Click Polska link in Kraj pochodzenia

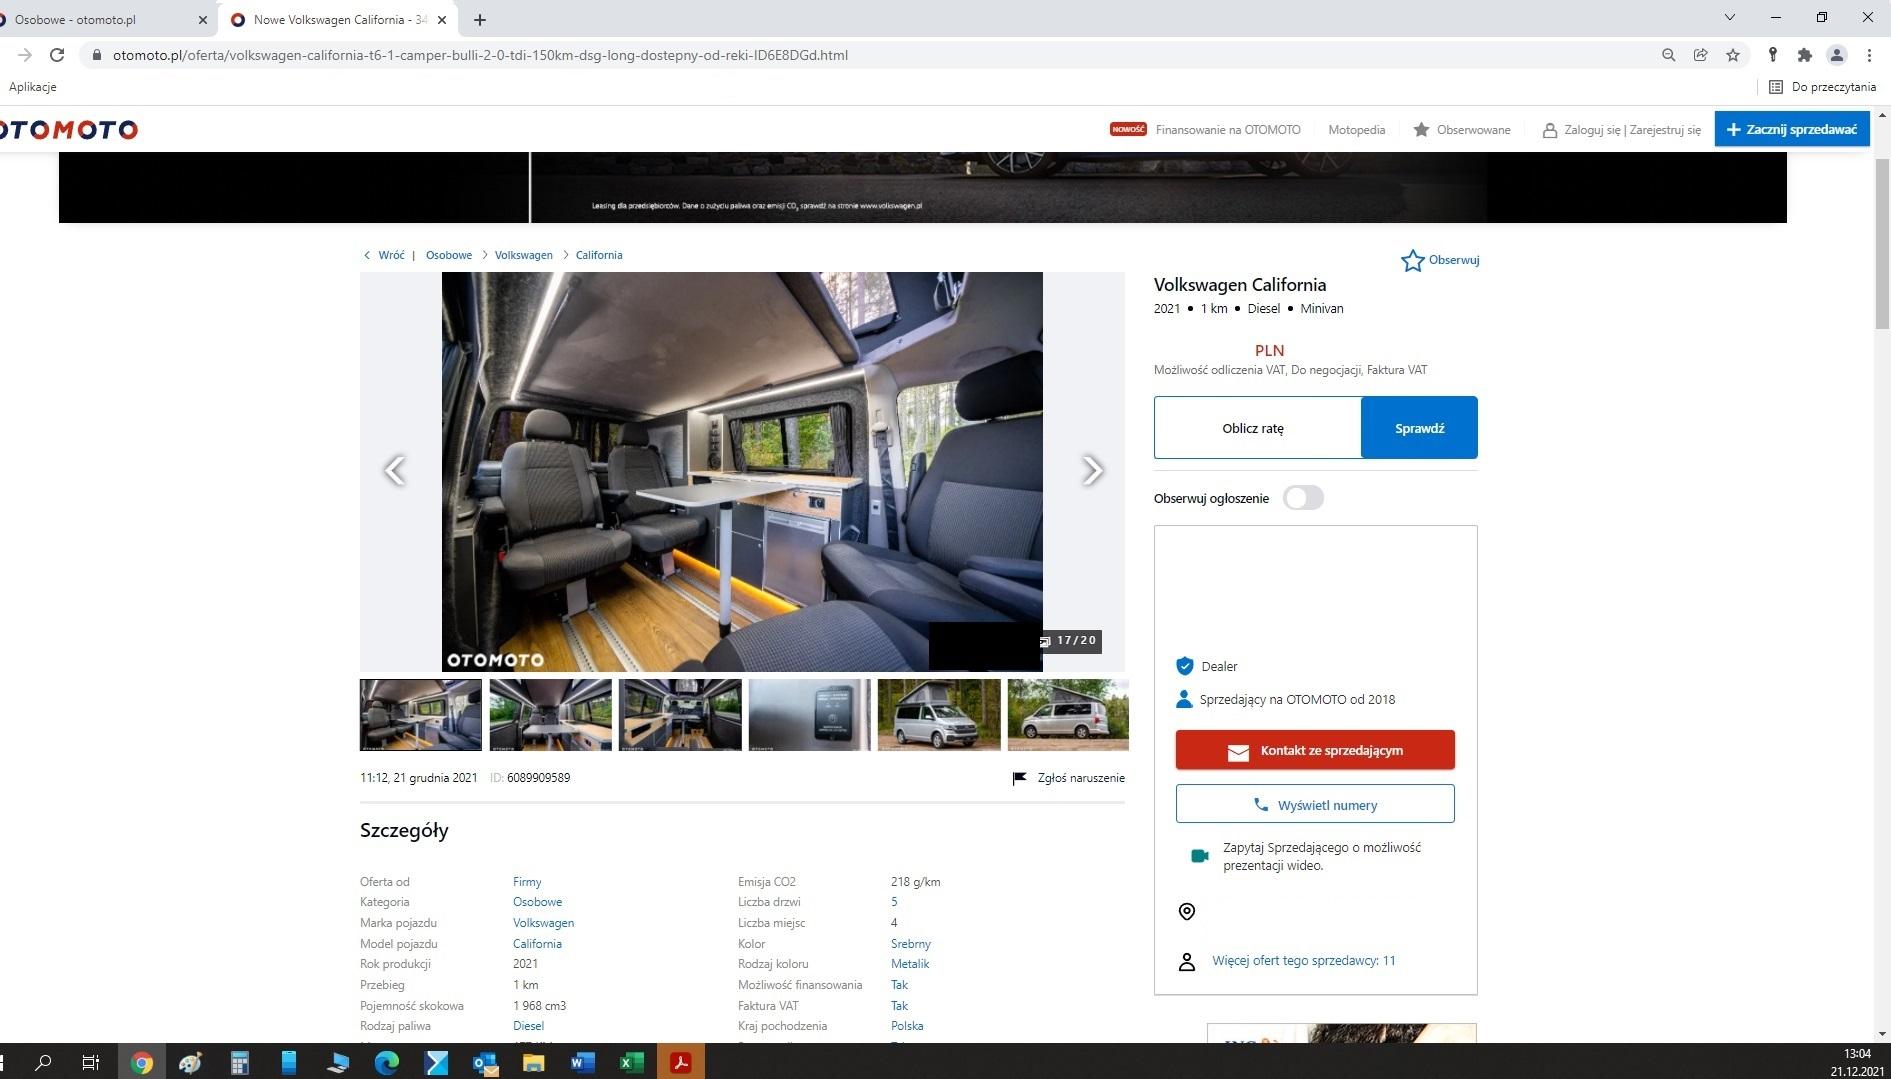(907, 1026)
